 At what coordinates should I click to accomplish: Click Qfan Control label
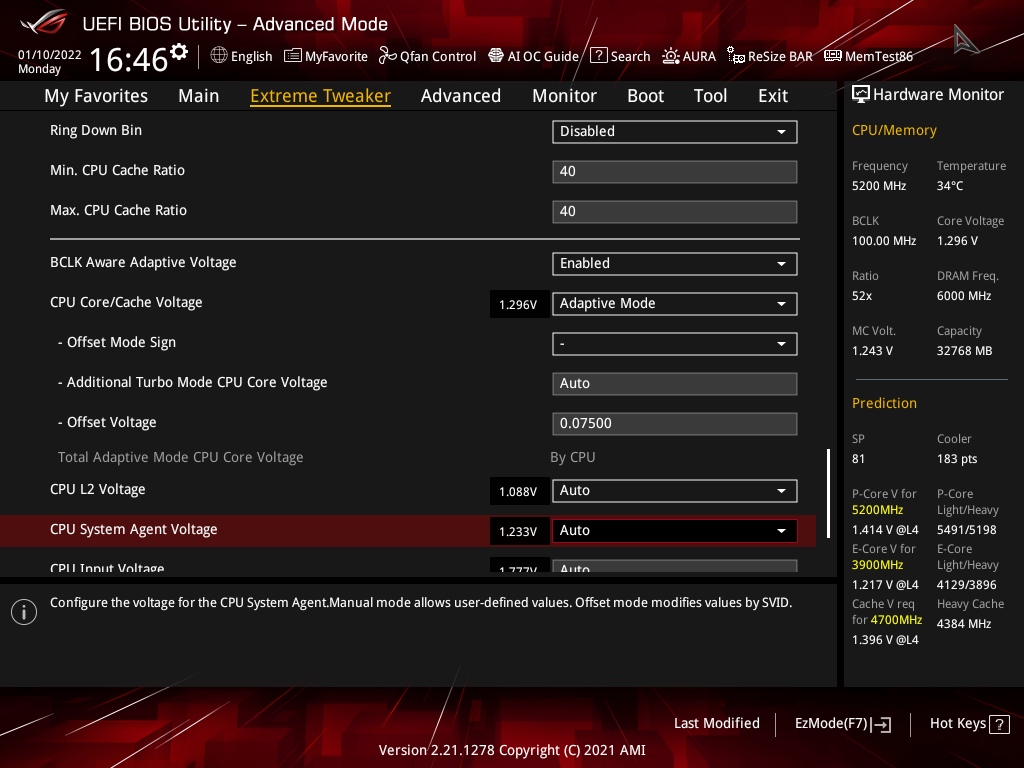(x=438, y=57)
